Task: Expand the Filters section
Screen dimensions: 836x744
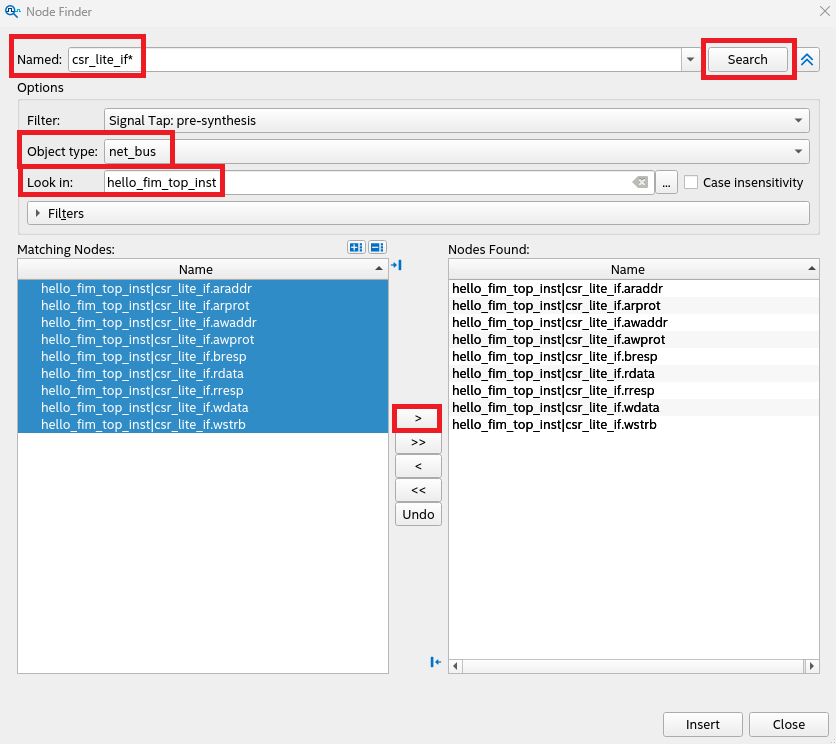Action: coord(418,213)
